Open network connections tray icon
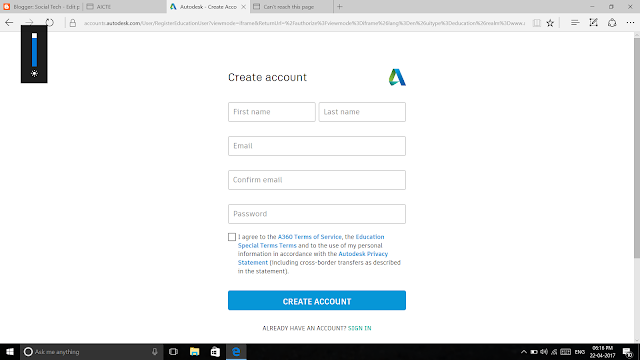640x360 pixels. click(554, 352)
